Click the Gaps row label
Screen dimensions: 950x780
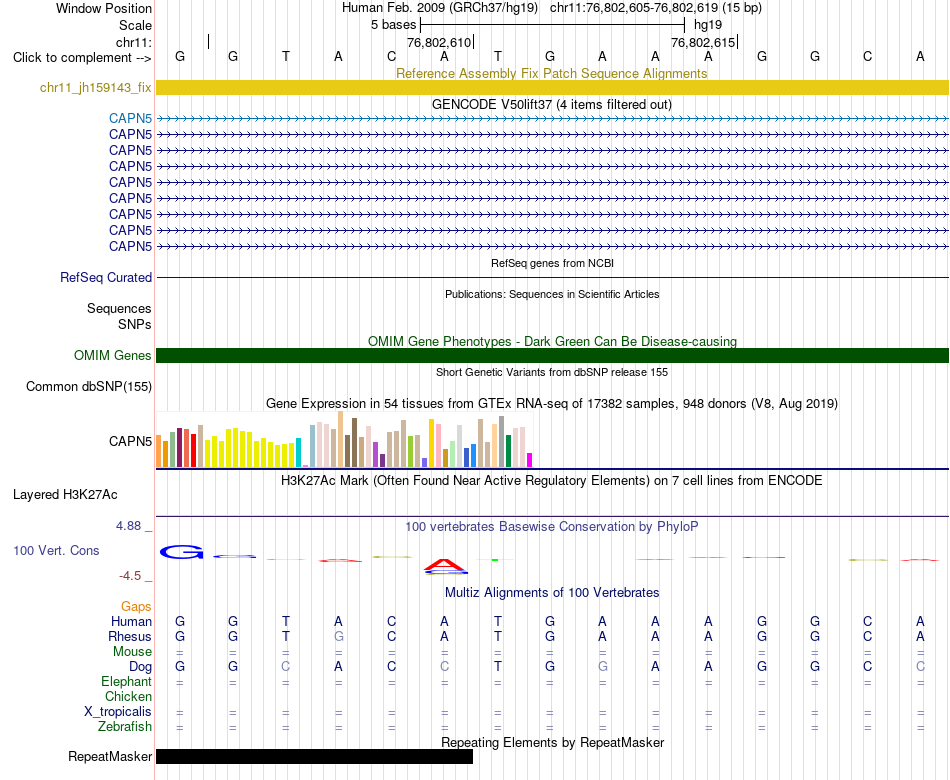[x=136, y=607]
